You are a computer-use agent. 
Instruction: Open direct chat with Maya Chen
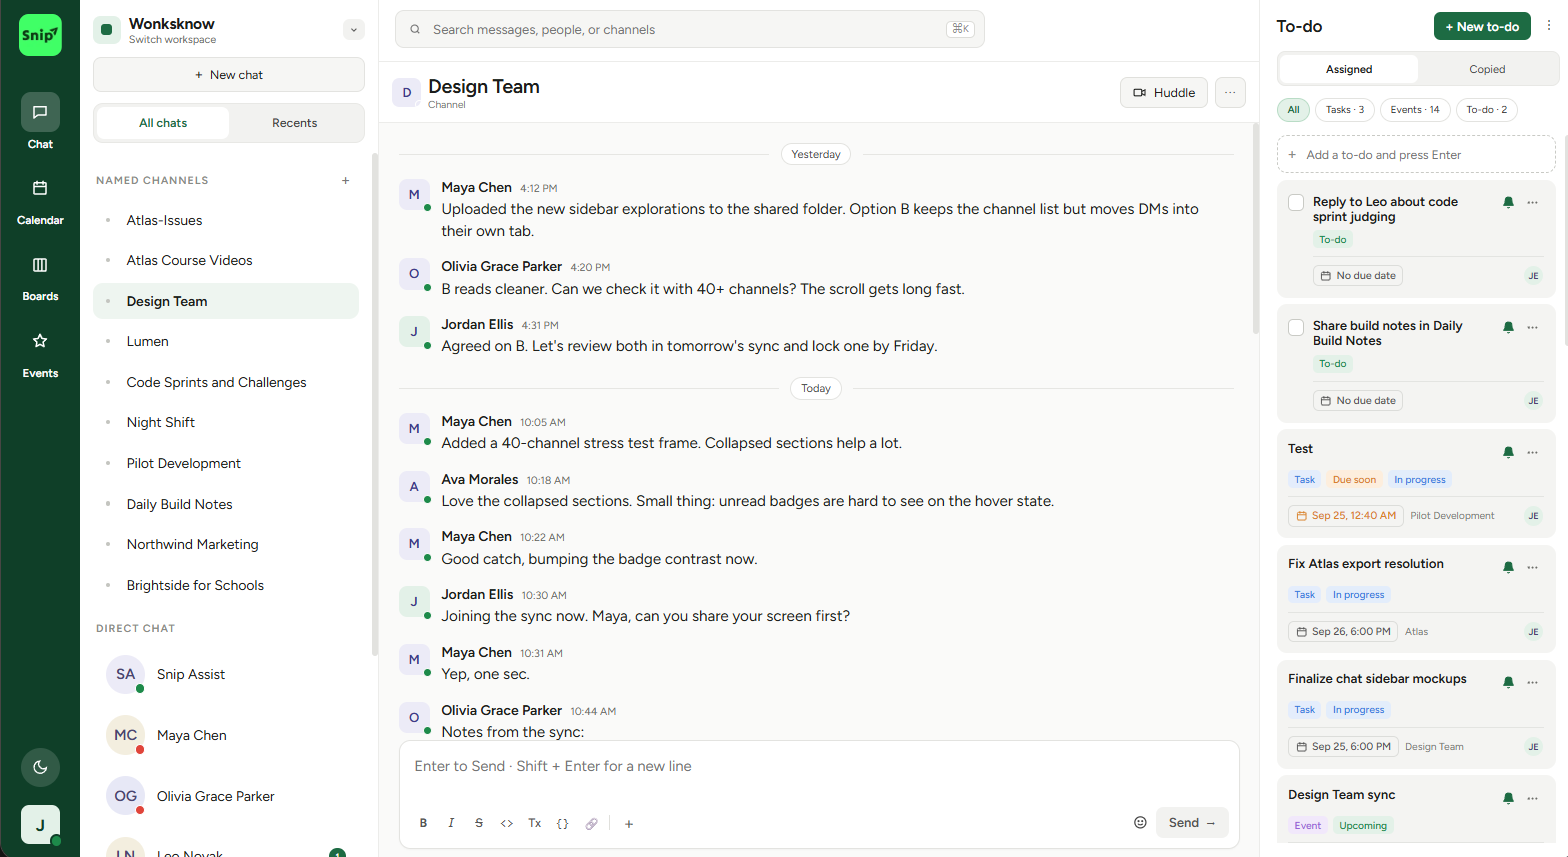(226, 735)
